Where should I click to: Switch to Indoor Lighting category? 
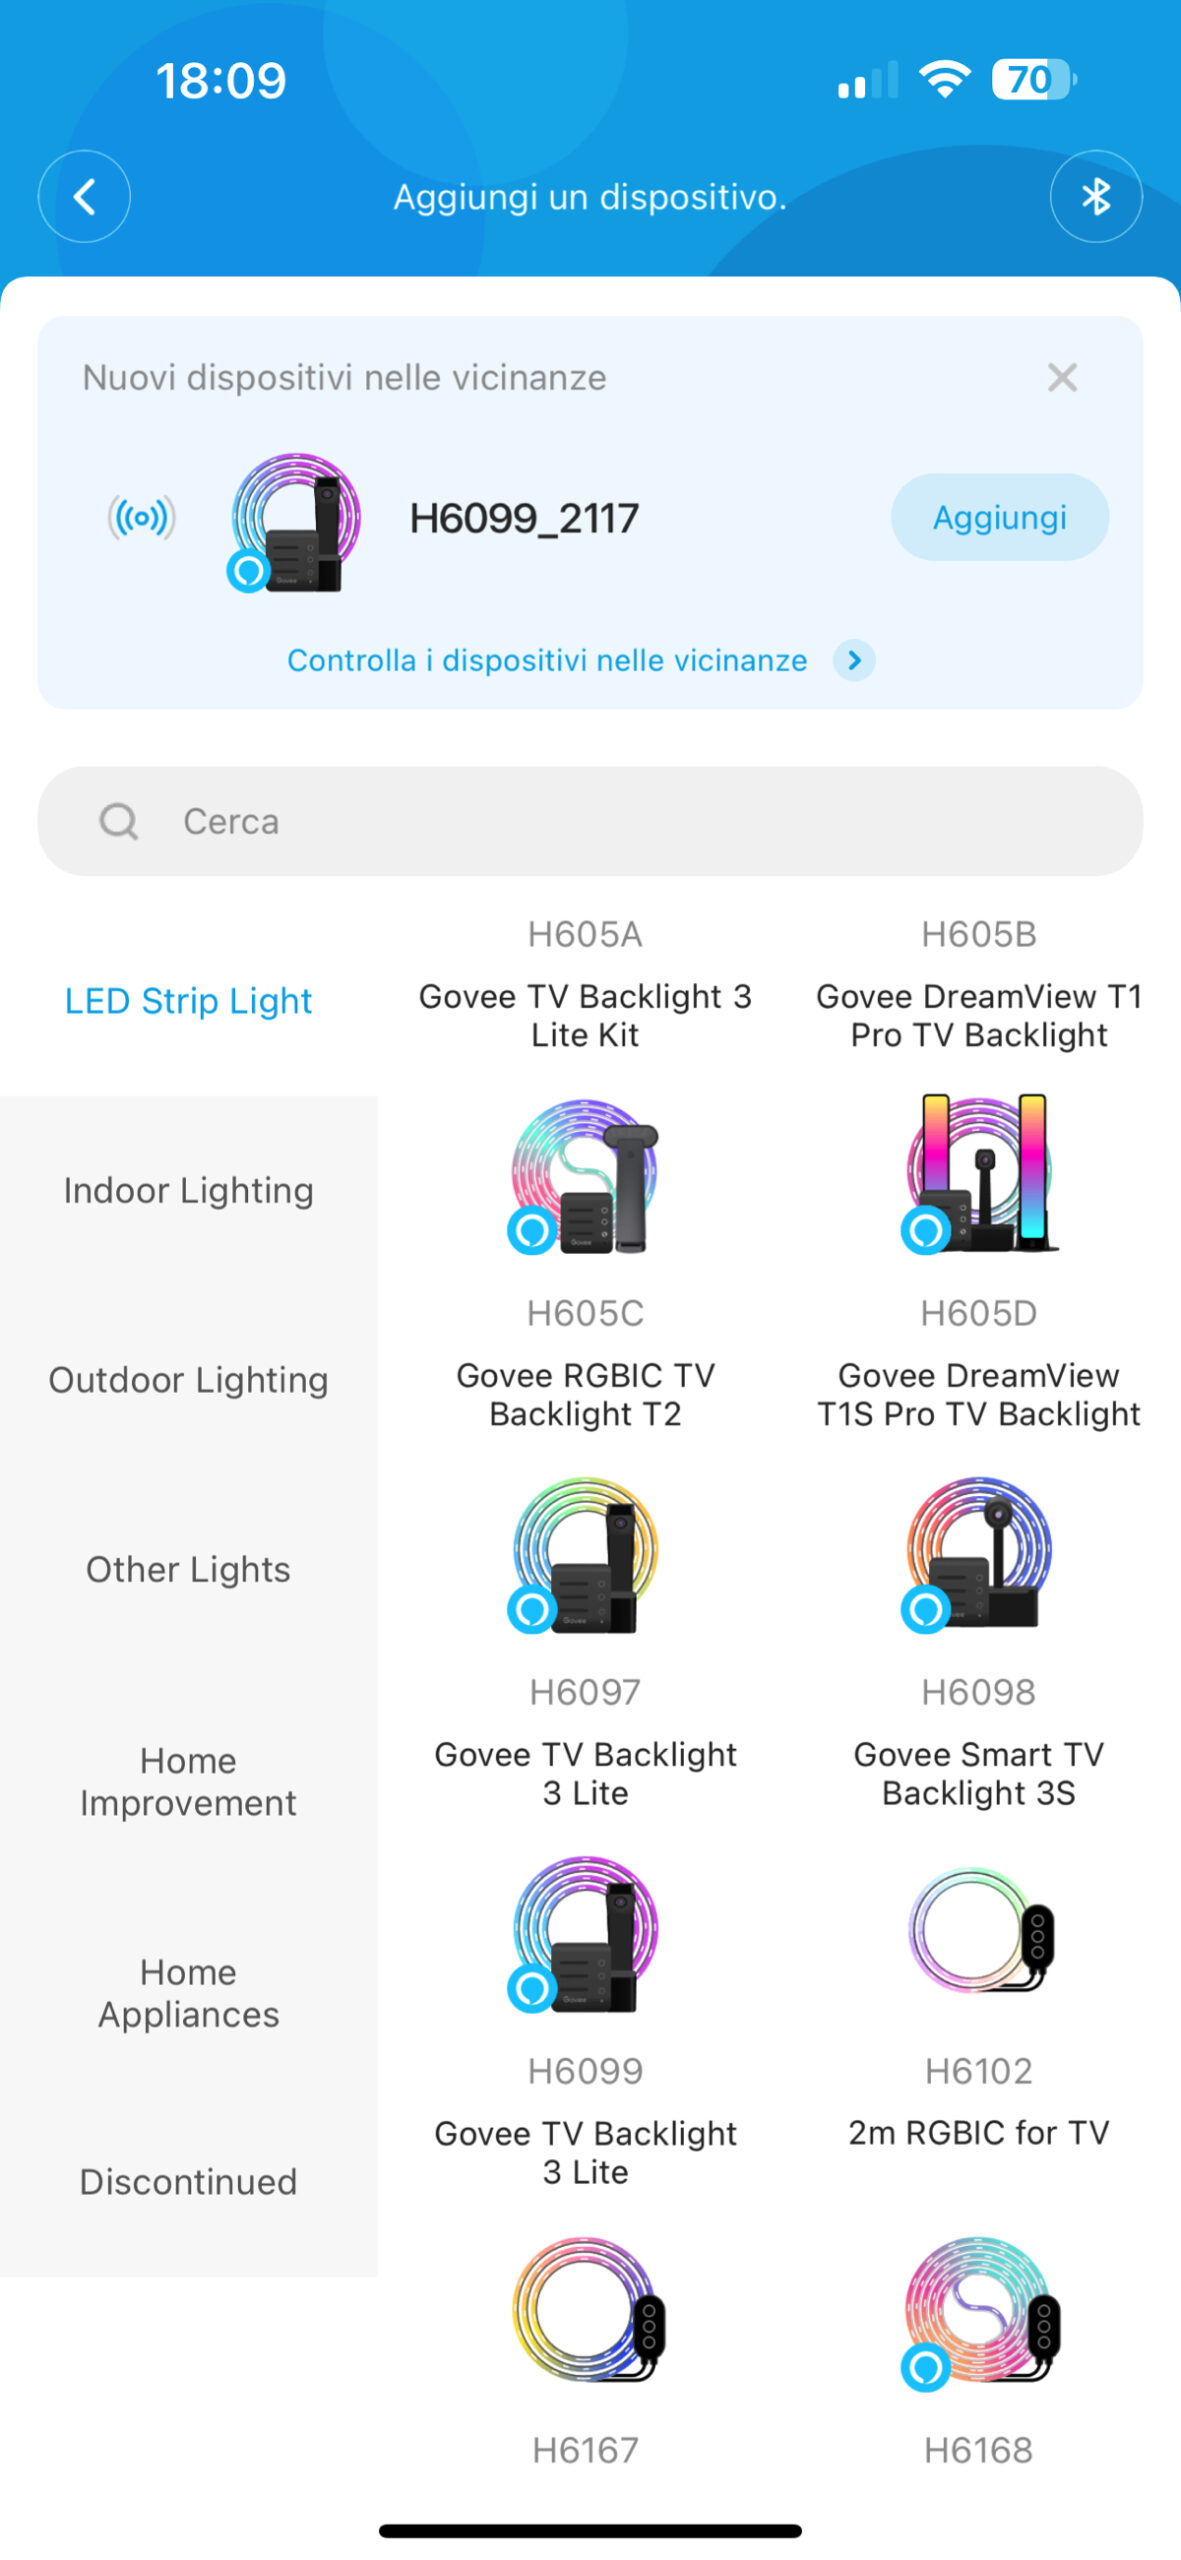click(188, 1190)
